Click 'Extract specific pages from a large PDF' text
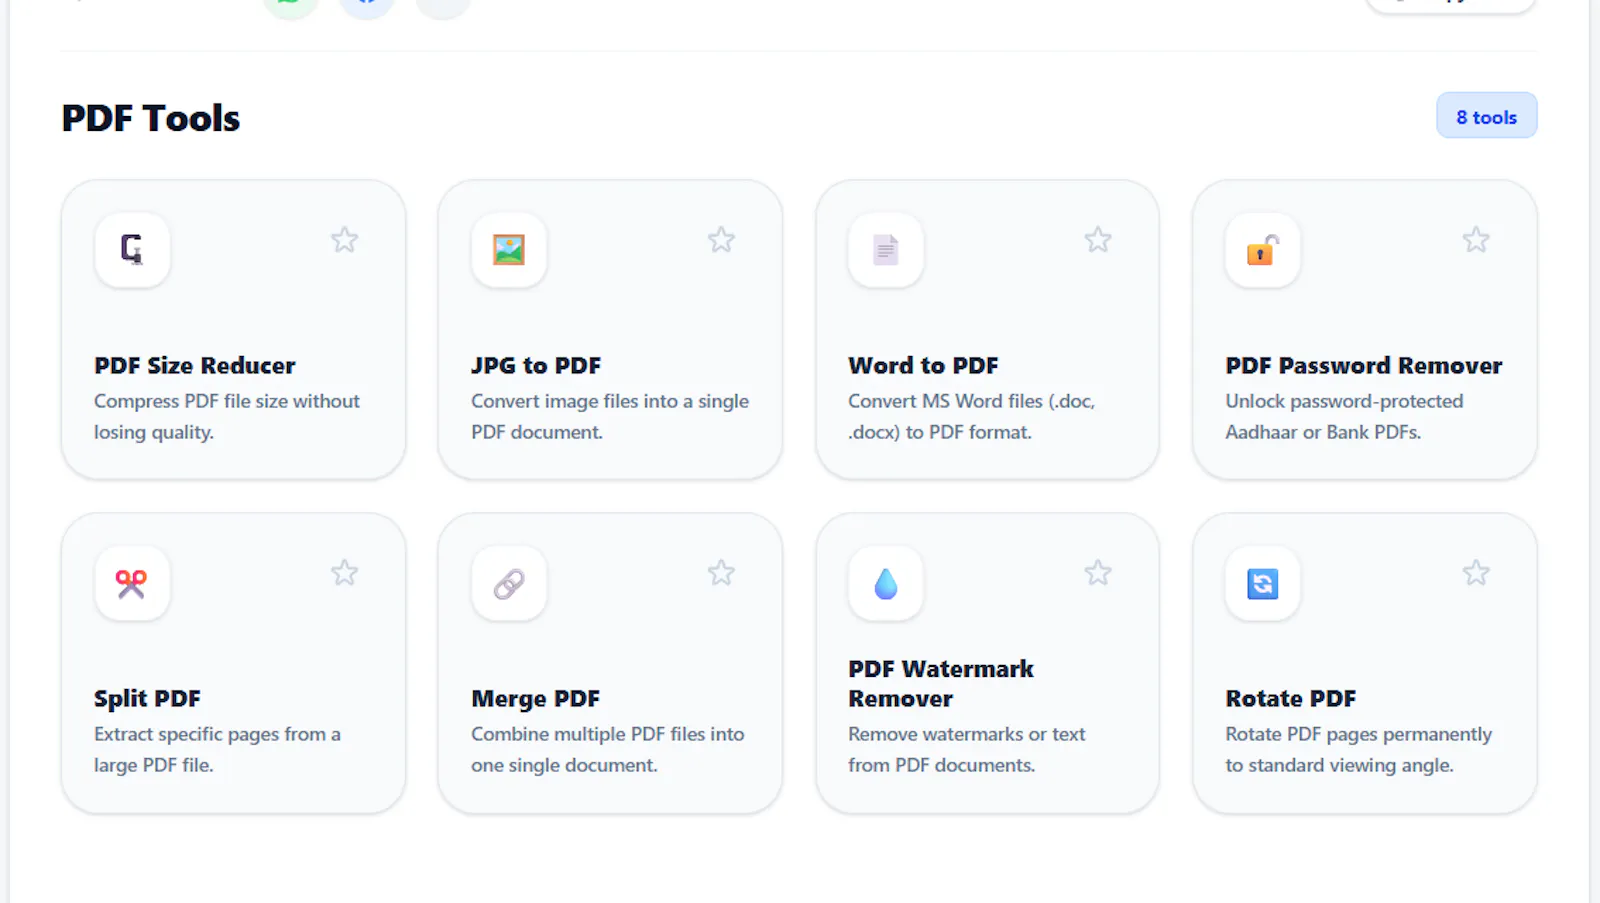Viewport: 1600px width, 903px height. click(217, 750)
